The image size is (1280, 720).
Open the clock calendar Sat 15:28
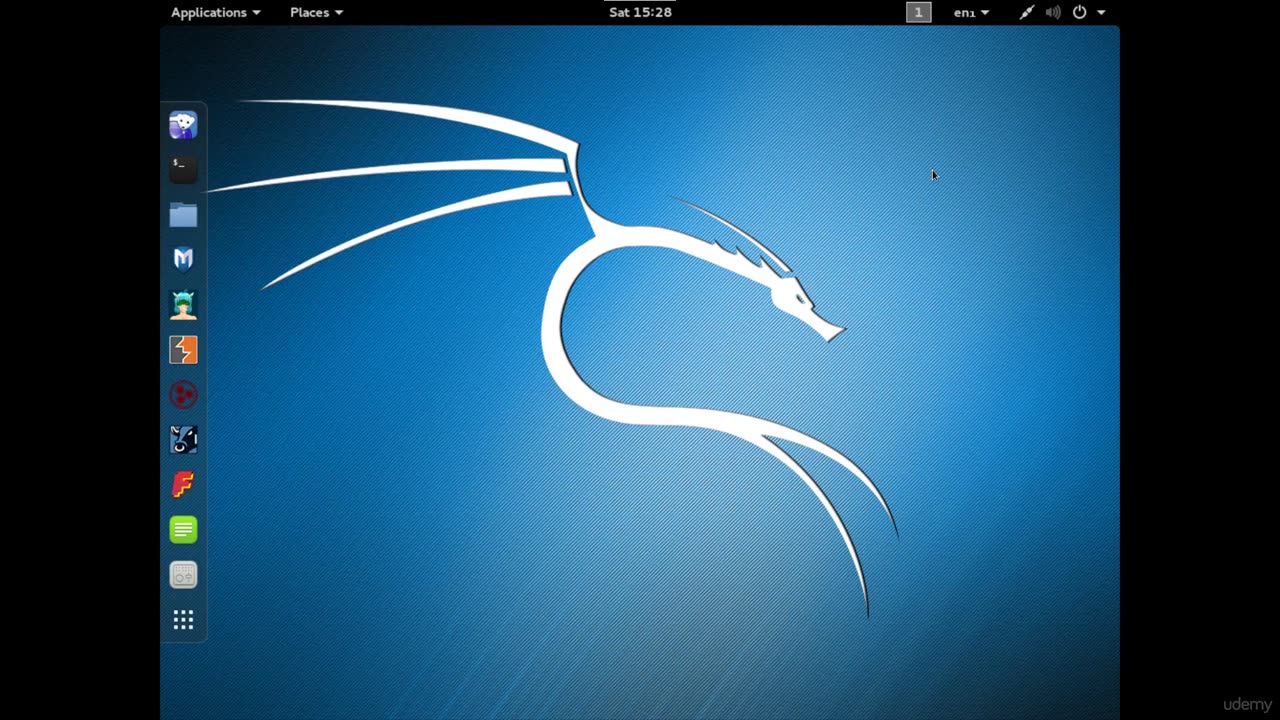coord(640,12)
